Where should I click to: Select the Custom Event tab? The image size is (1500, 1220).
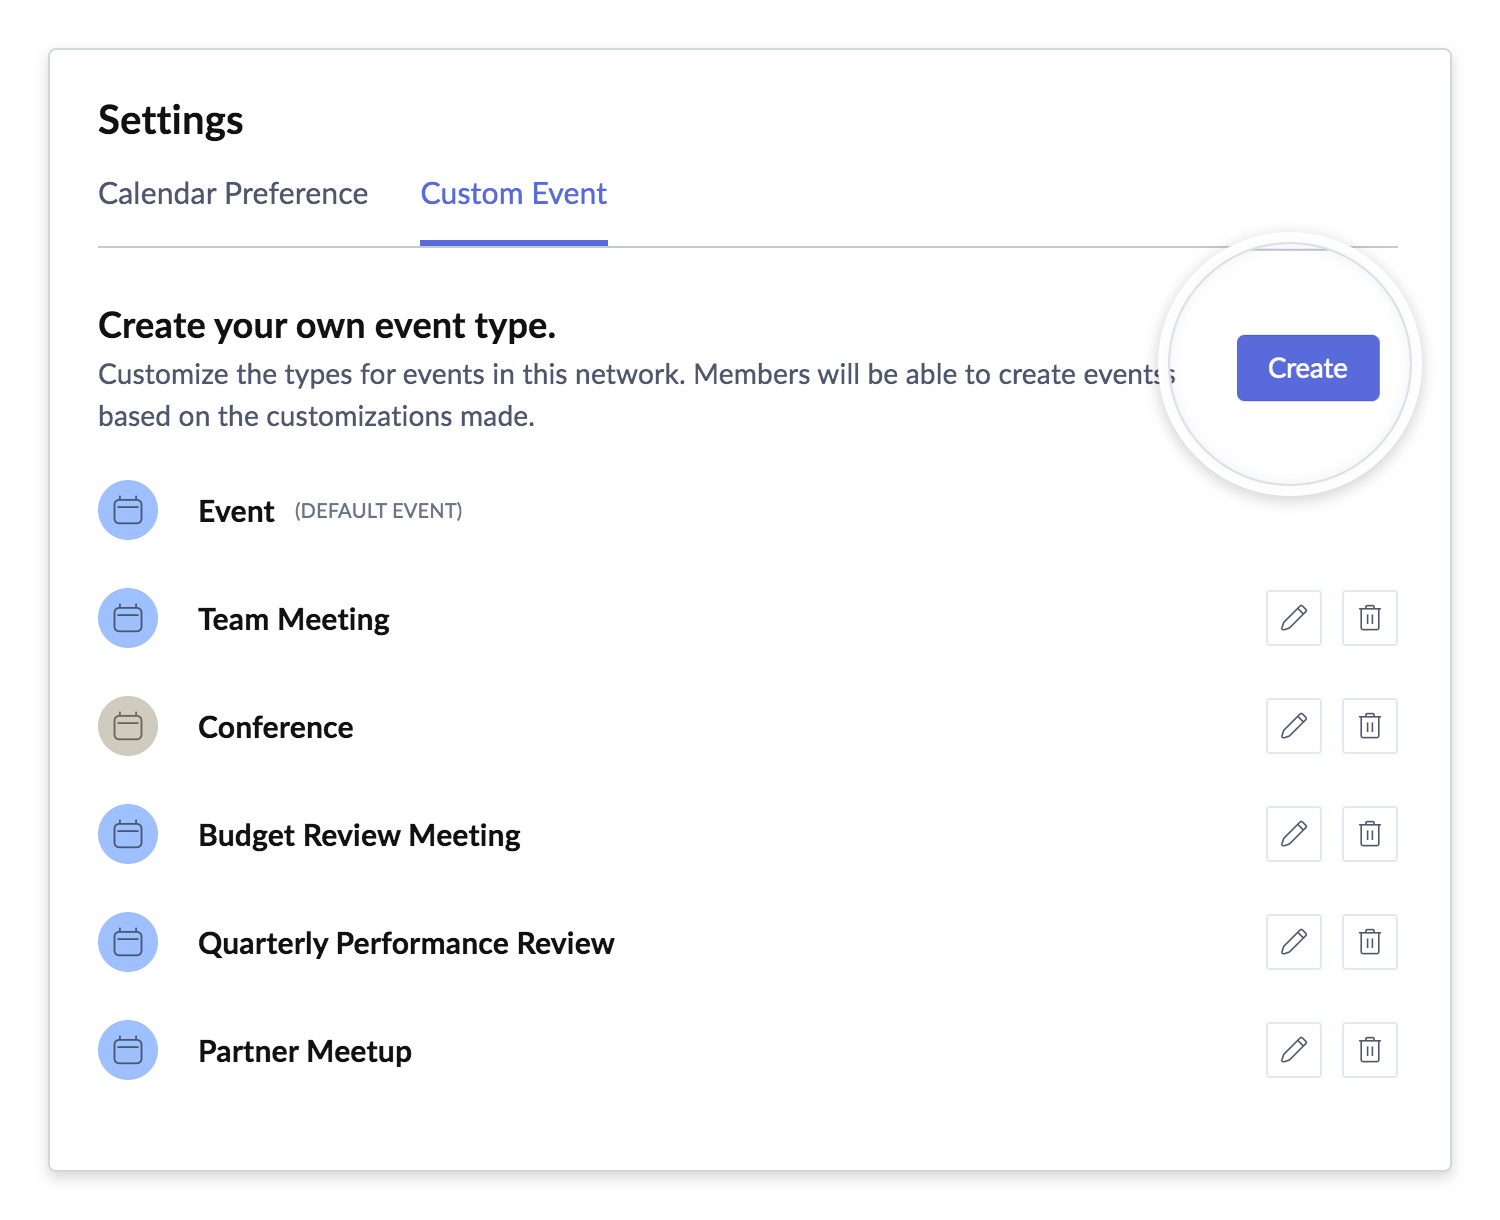[513, 194]
